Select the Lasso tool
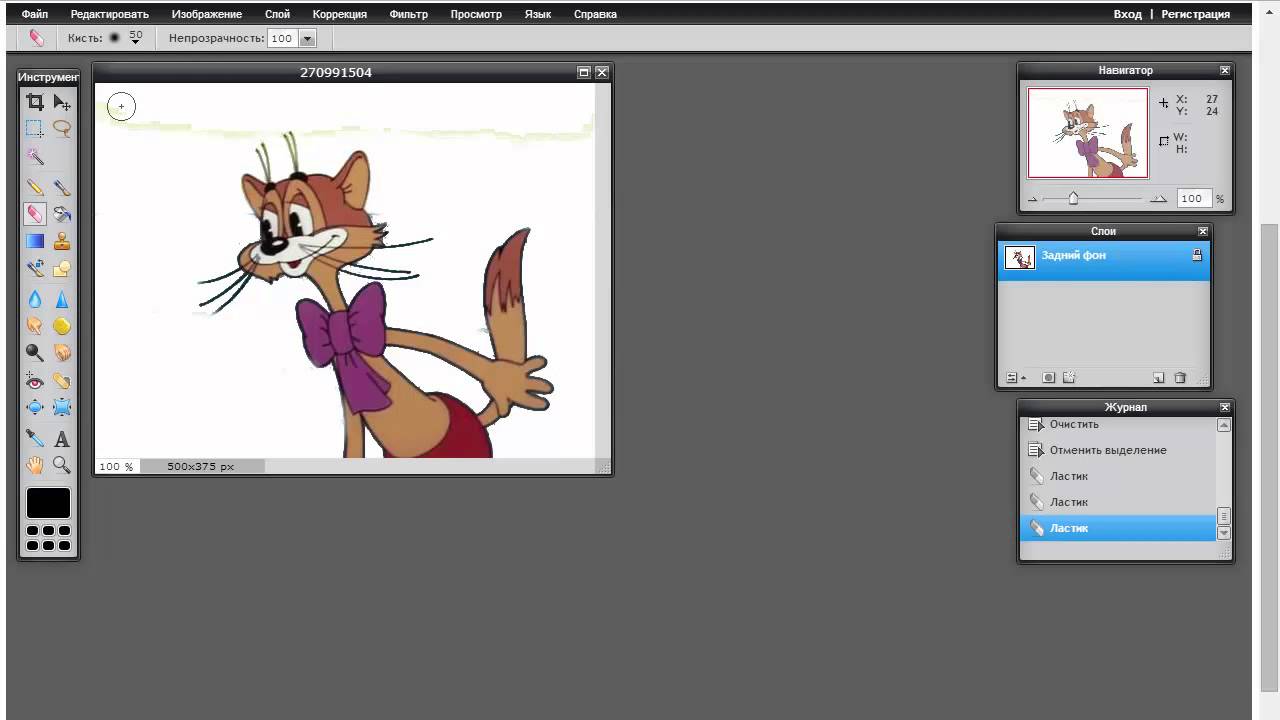The width and height of the screenshot is (1280, 720). click(62, 129)
